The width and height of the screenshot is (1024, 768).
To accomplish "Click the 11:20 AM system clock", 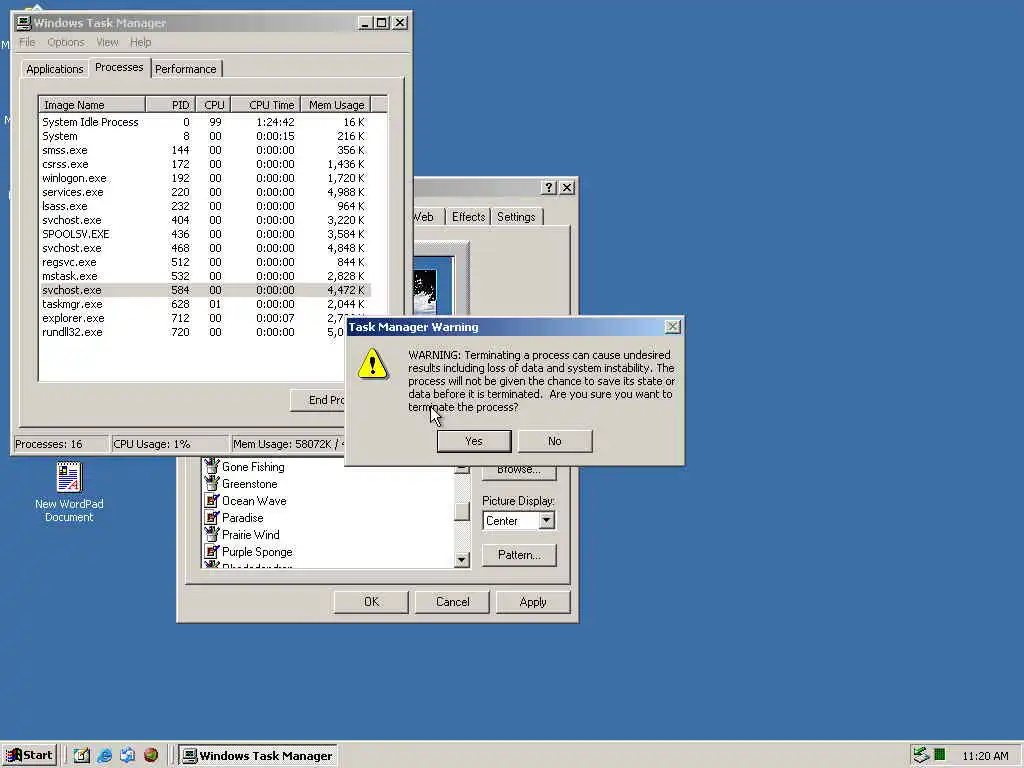I will 985,756.
